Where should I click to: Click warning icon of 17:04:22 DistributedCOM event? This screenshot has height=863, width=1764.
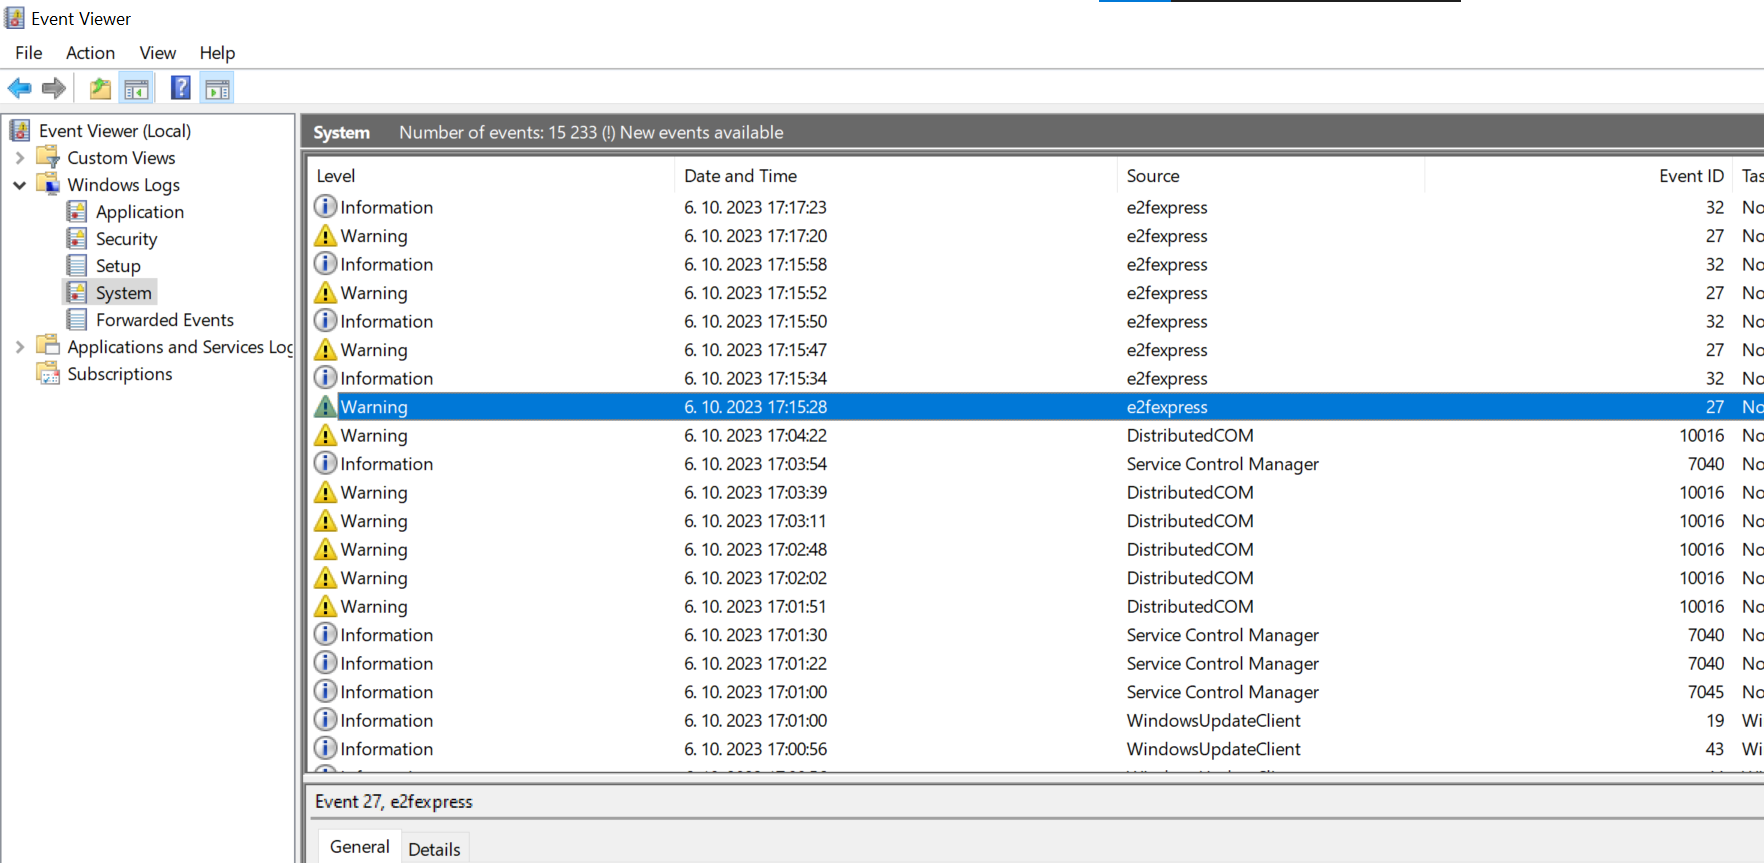point(325,435)
